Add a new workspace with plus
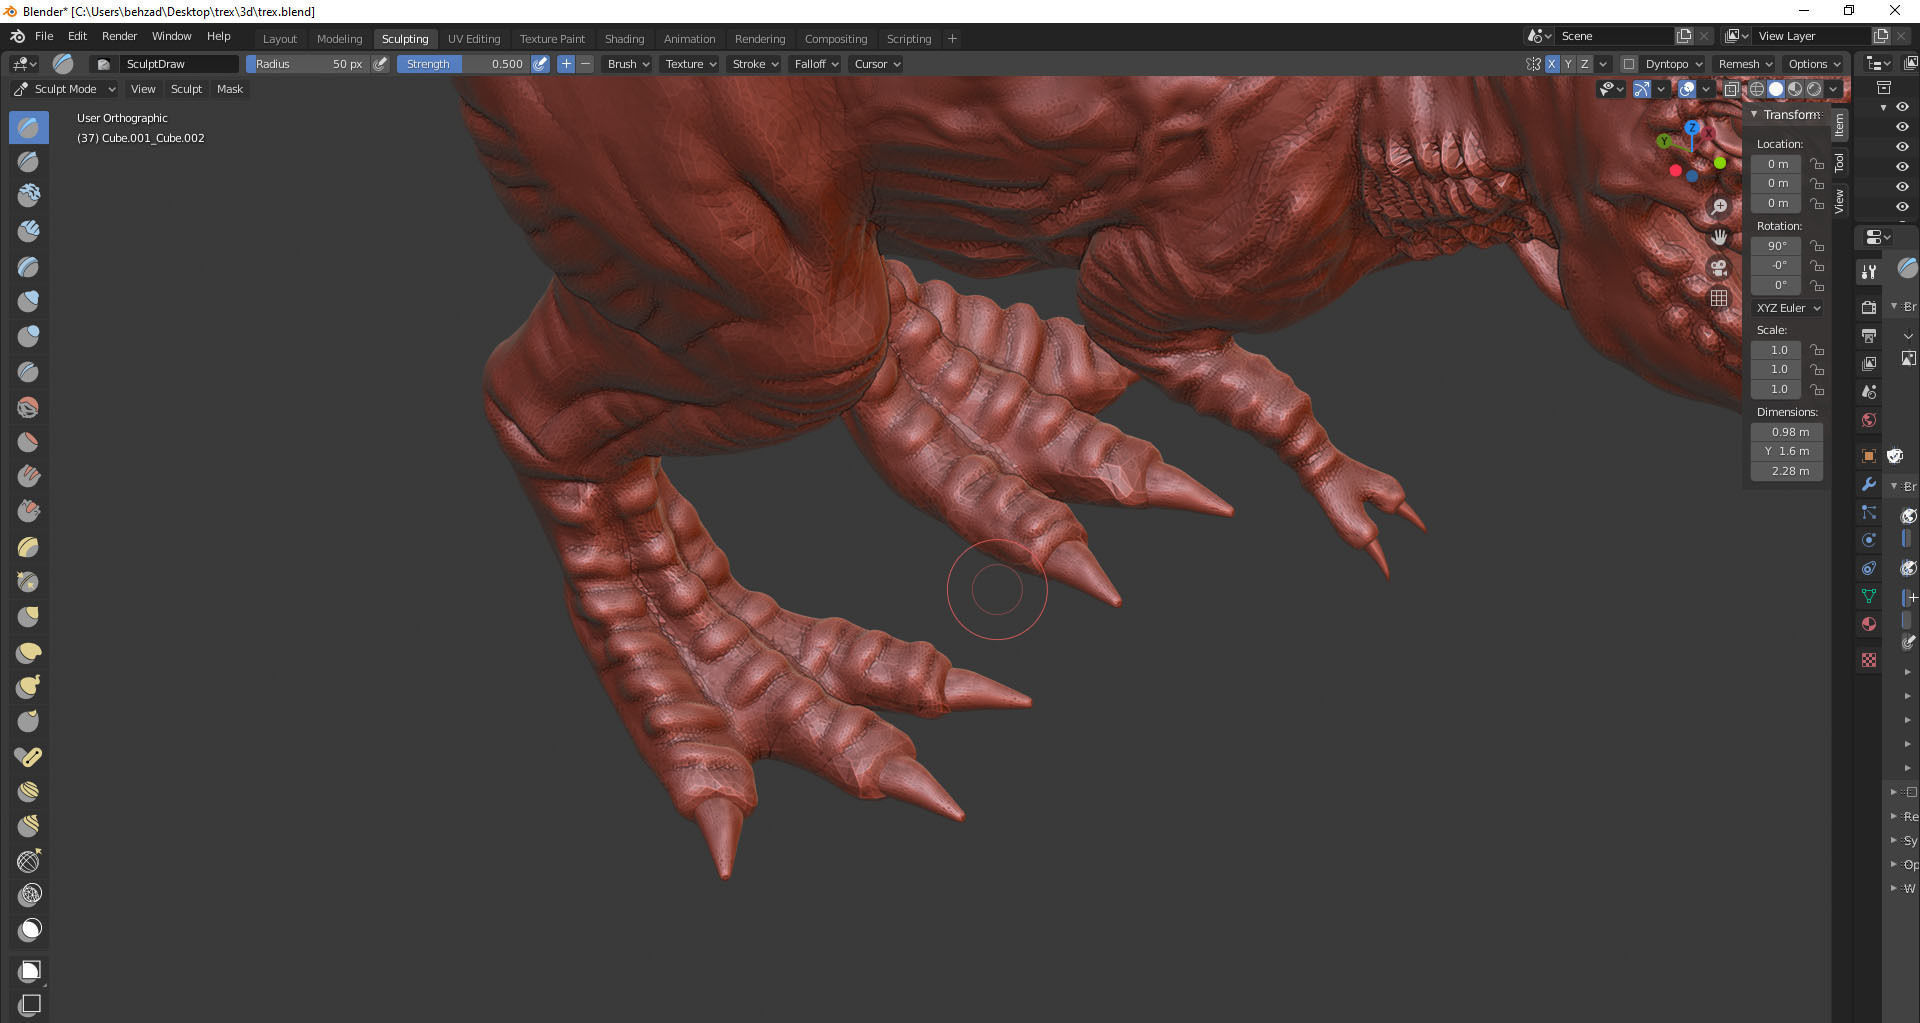 click(952, 39)
